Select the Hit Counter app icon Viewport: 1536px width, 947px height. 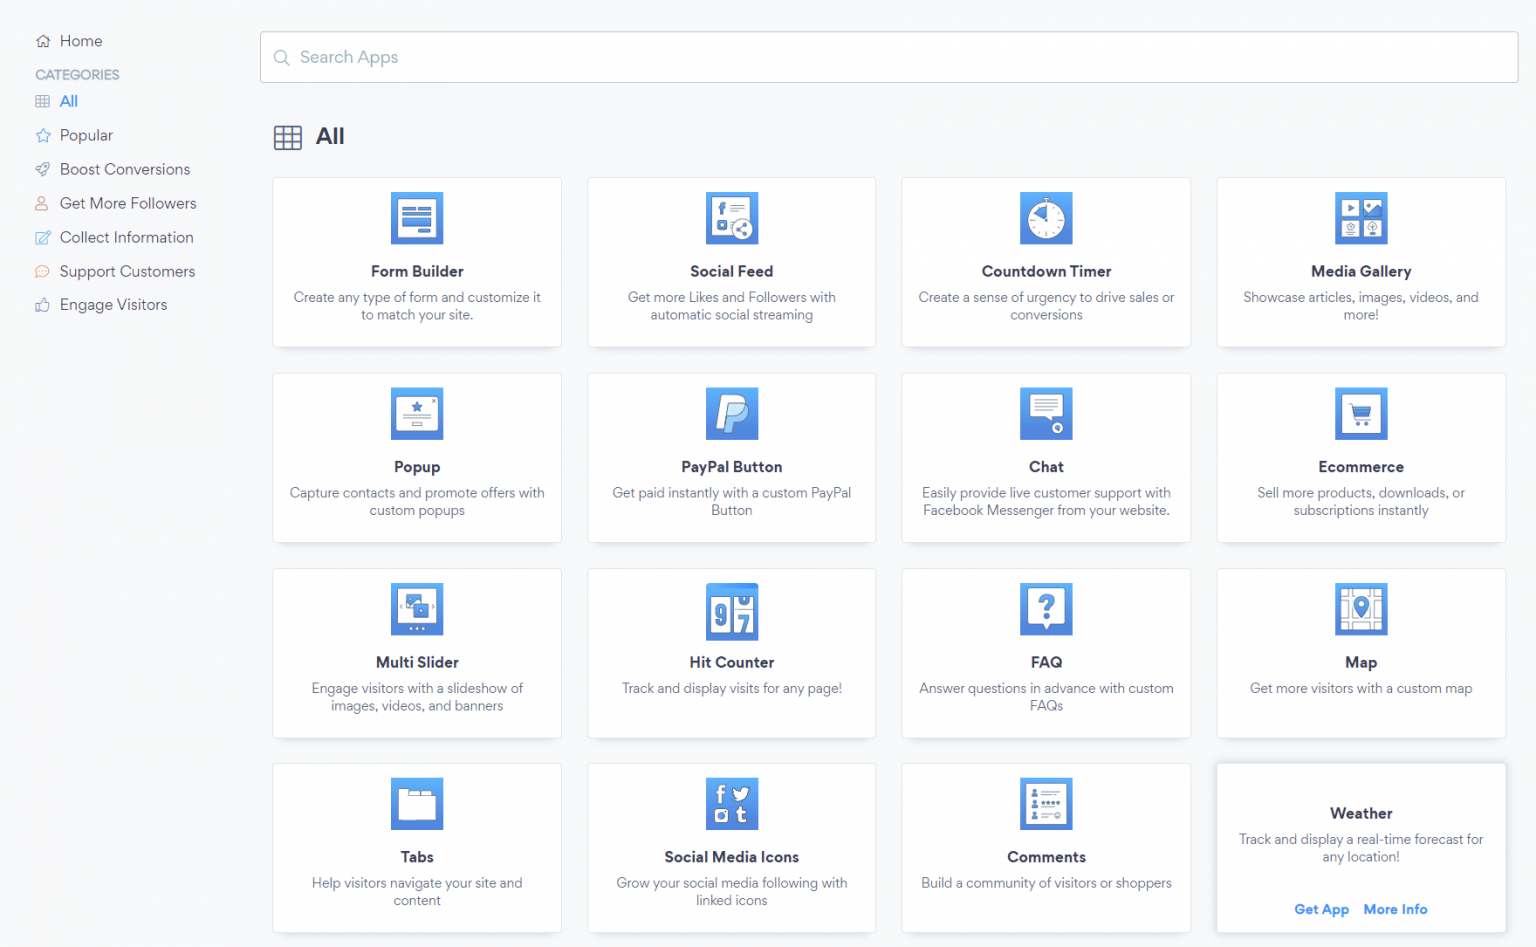[x=731, y=609]
